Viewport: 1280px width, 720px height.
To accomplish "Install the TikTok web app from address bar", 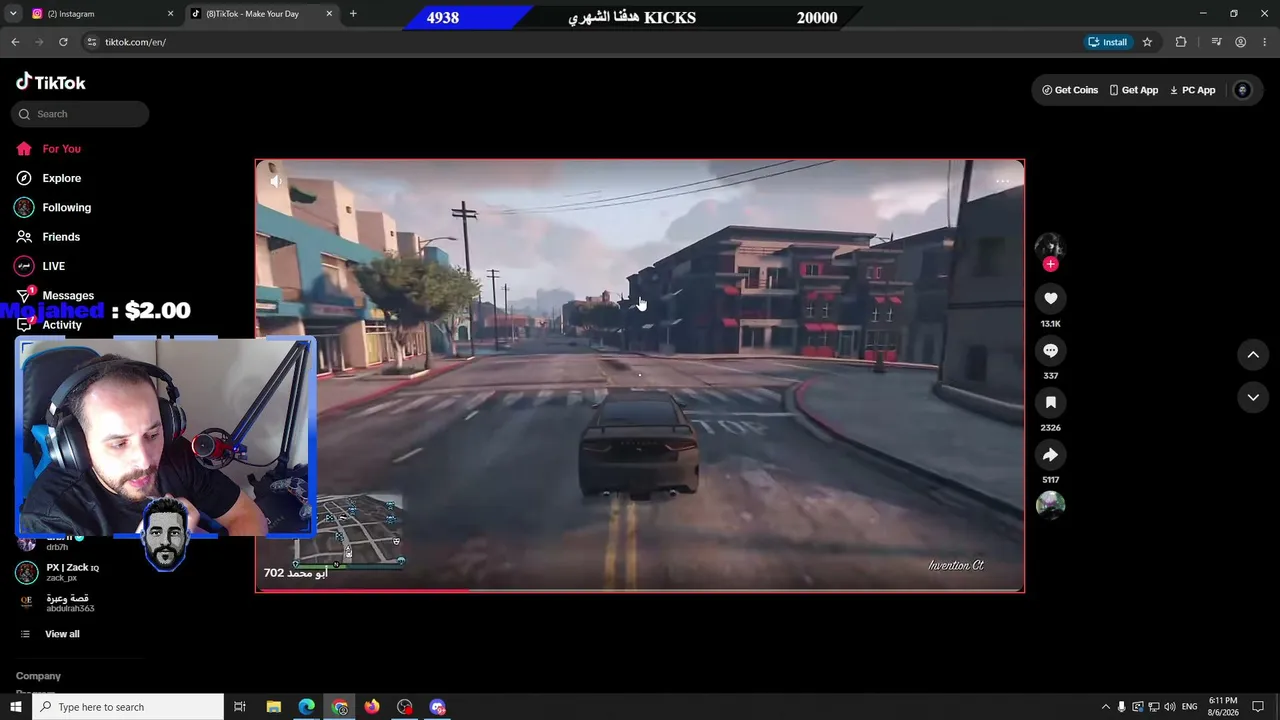I will coord(1108,42).
